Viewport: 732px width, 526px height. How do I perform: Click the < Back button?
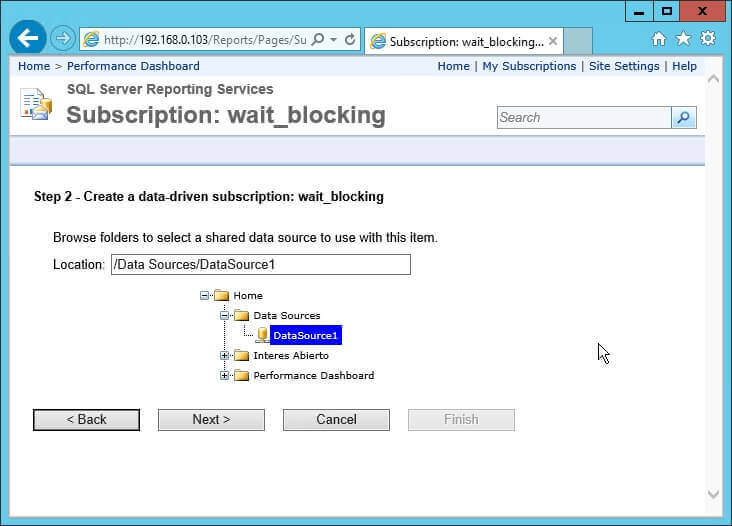coord(86,420)
